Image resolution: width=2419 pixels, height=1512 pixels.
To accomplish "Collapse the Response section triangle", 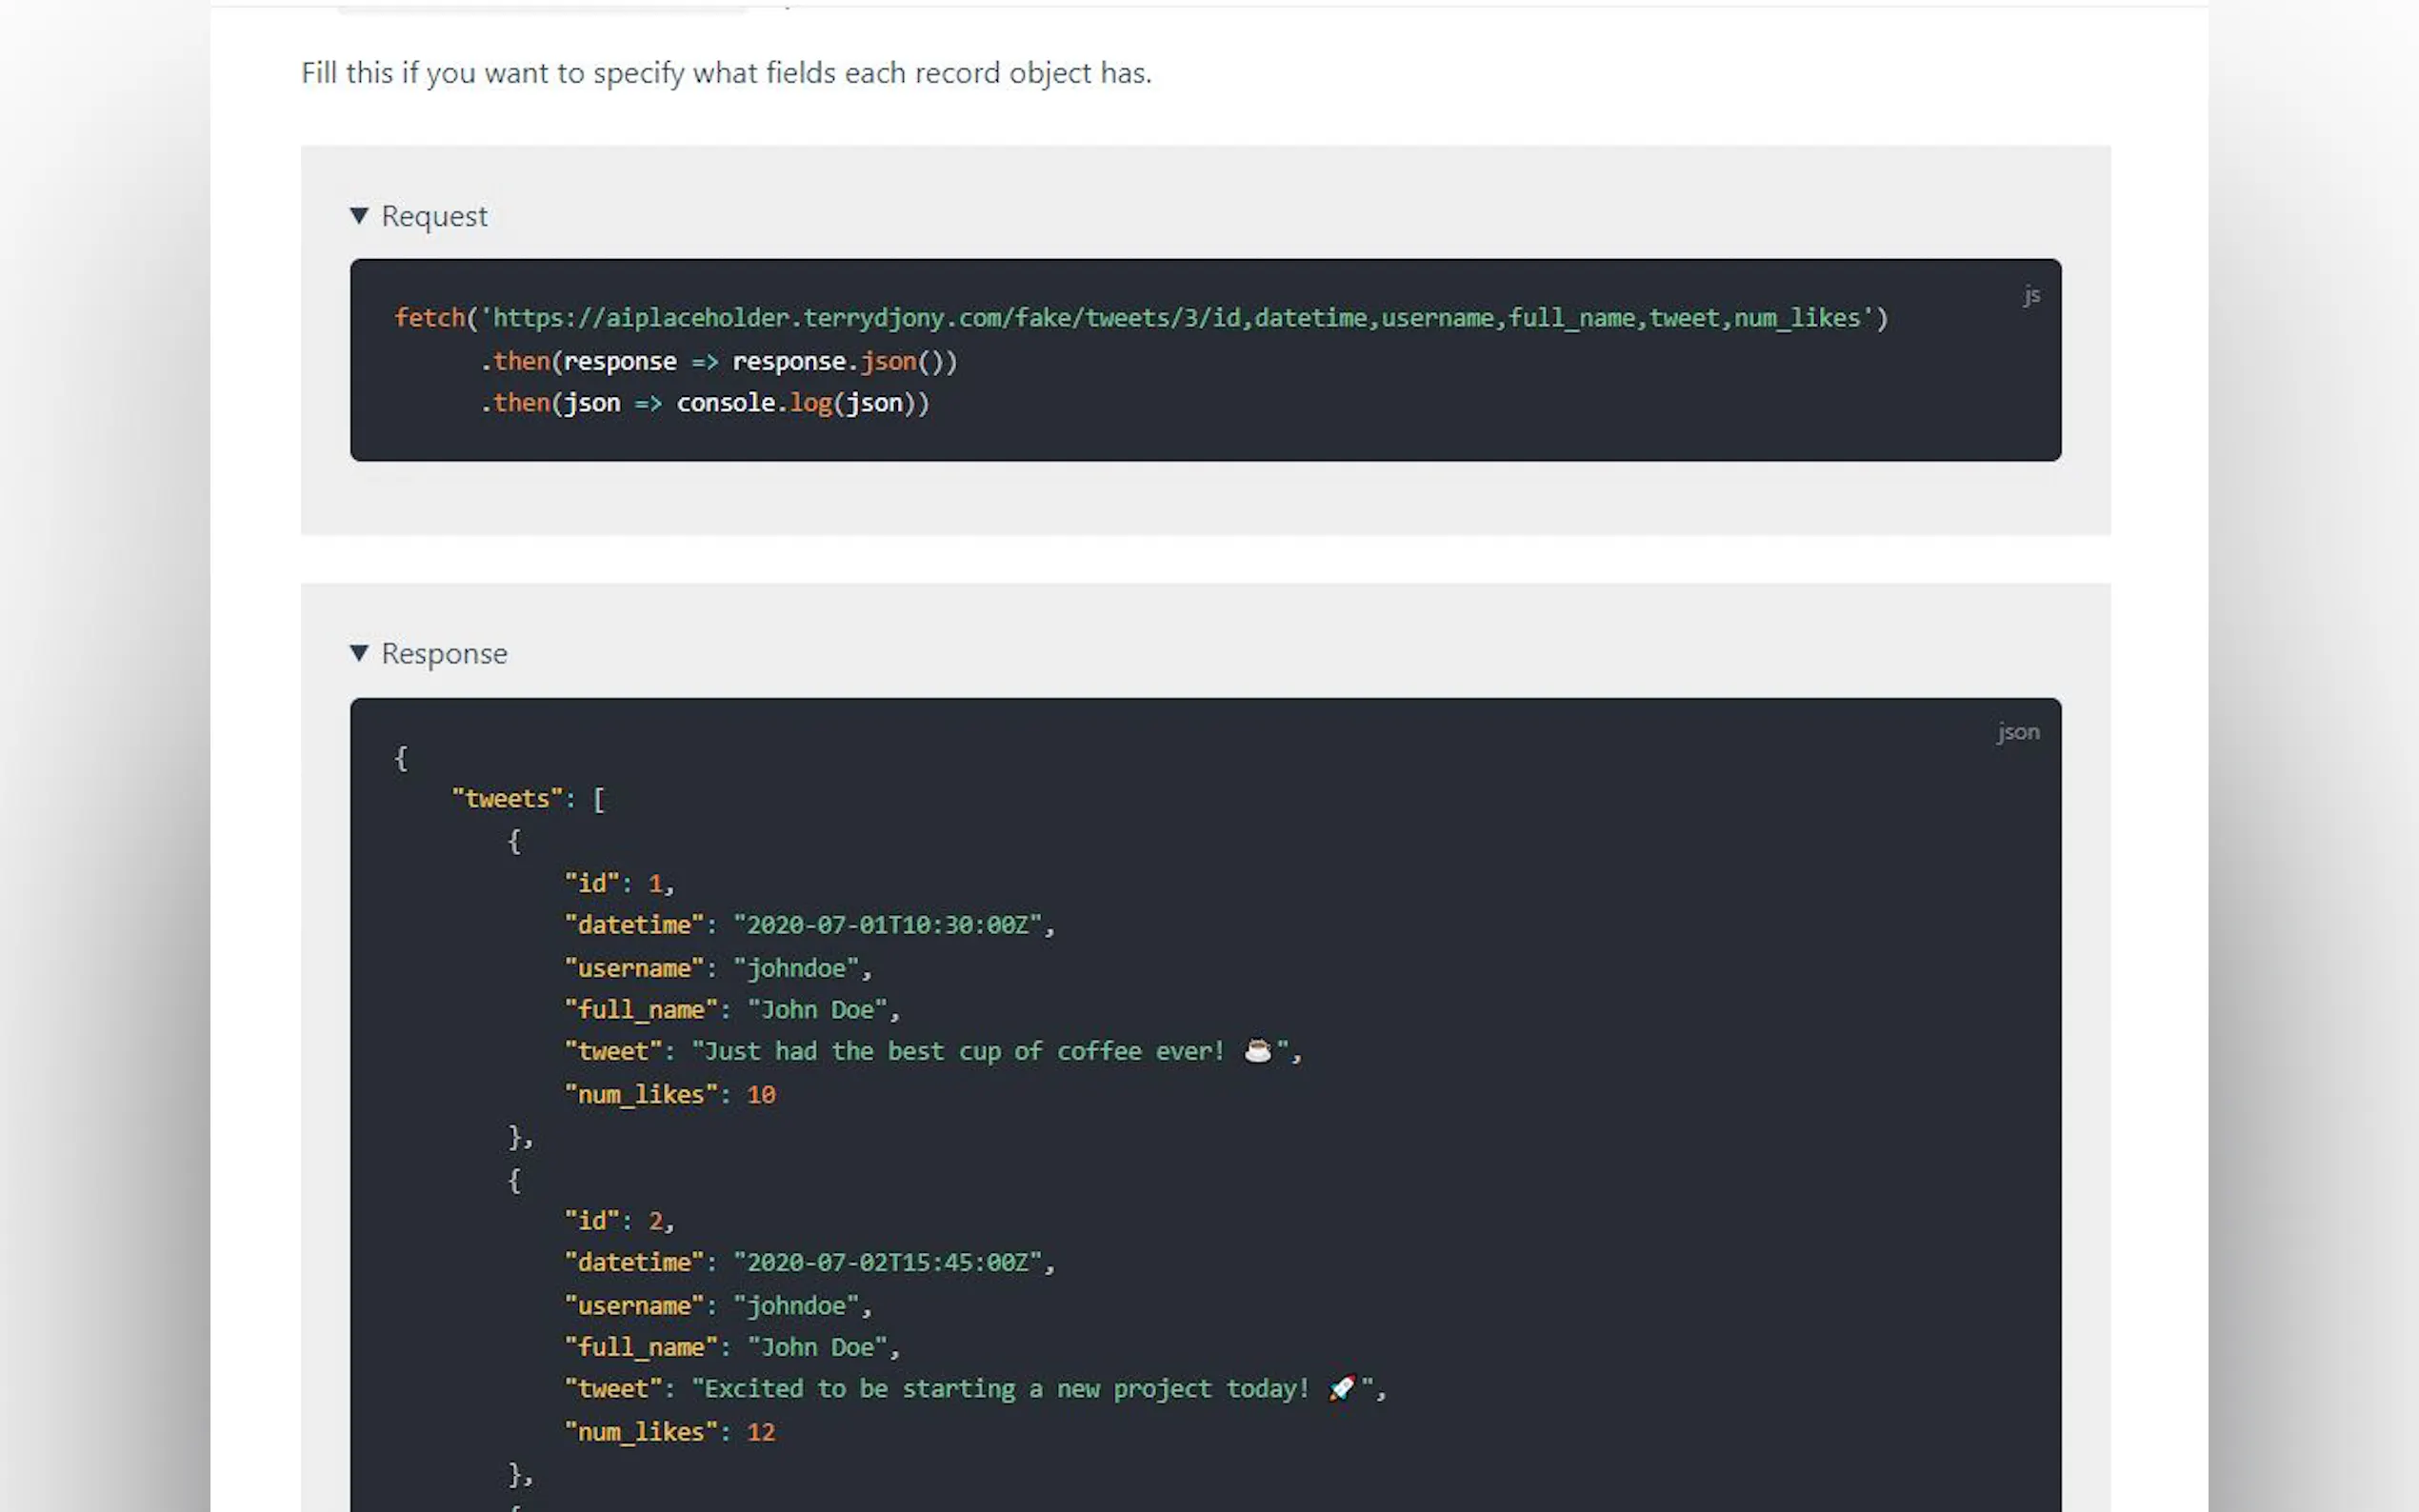I will click(359, 653).
